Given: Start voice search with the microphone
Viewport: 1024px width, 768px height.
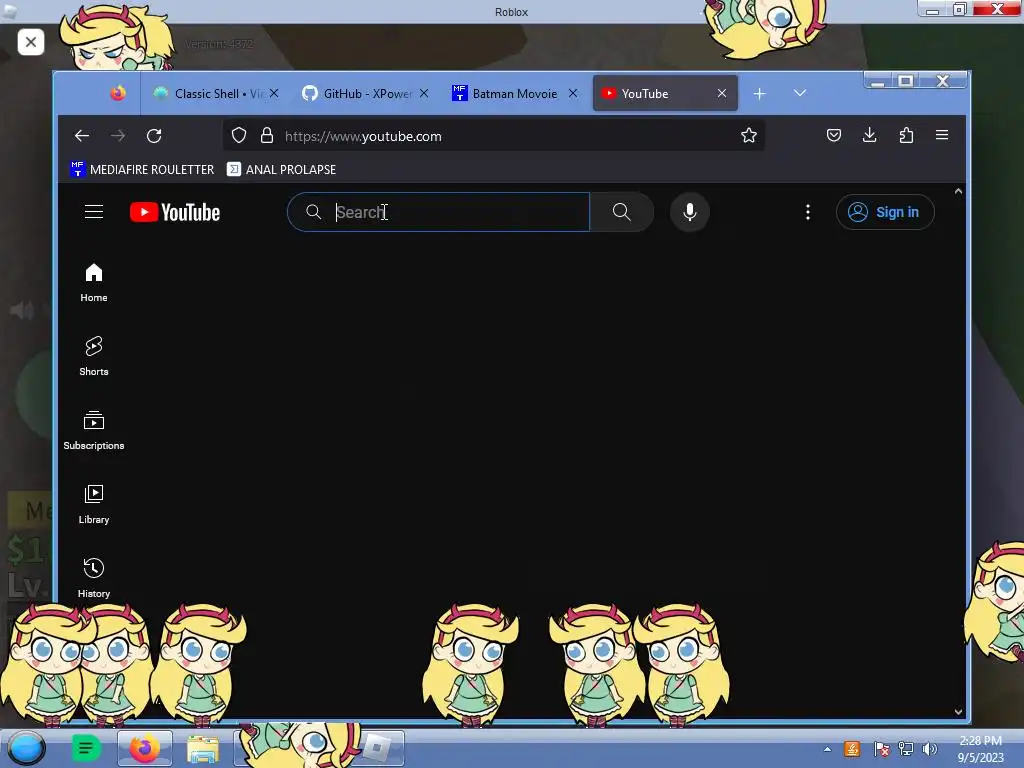Looking at the screenshot, I should pyautogui.click(x=690, y=212).
